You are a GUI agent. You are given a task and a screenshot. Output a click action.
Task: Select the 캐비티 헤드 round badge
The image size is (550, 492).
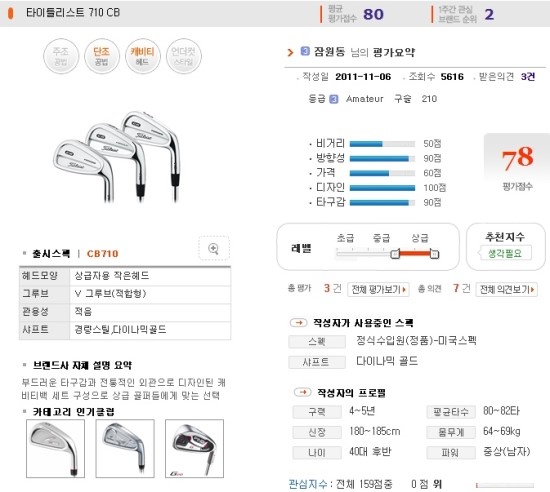tap(142, 56)
